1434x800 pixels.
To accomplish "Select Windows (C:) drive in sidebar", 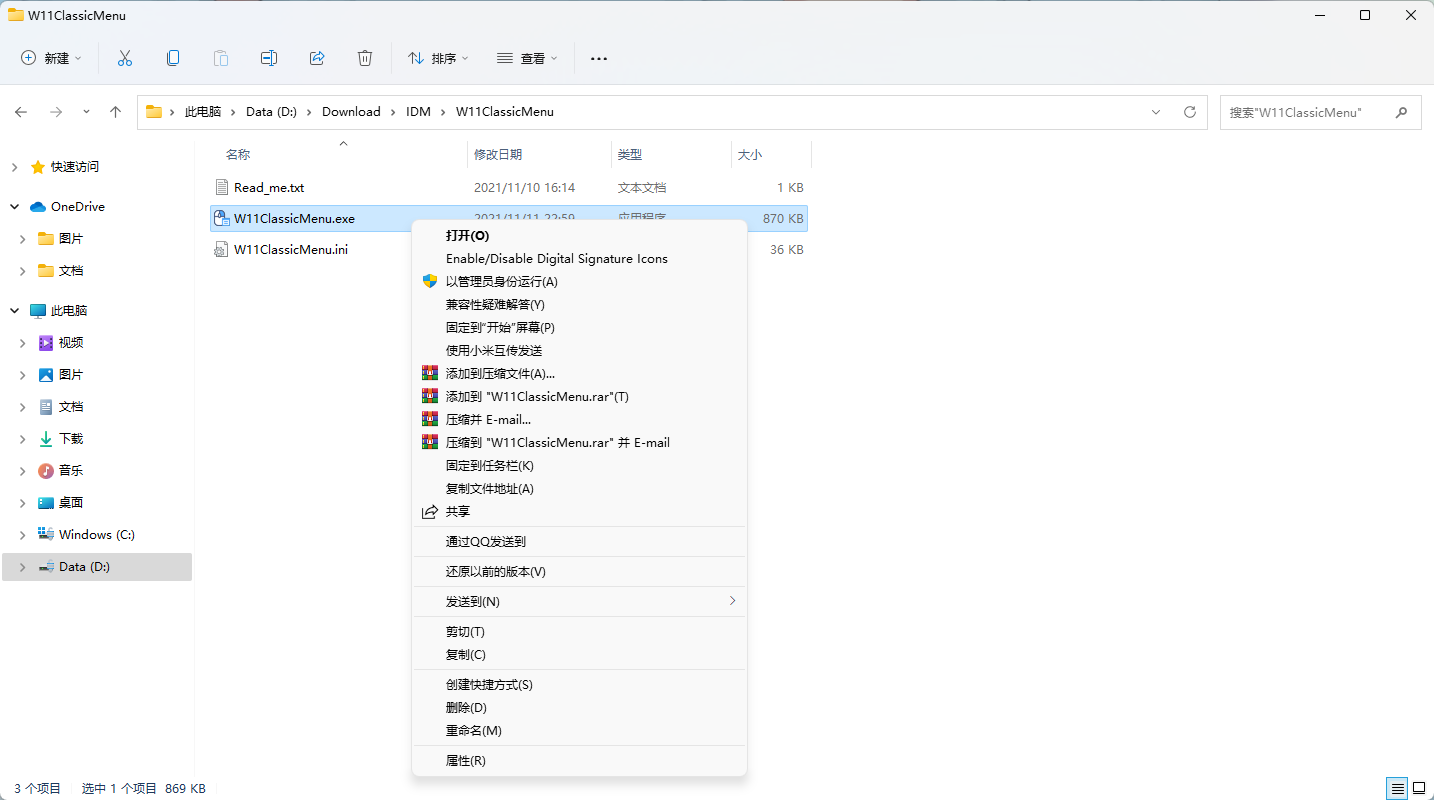I will pos(96,535).
